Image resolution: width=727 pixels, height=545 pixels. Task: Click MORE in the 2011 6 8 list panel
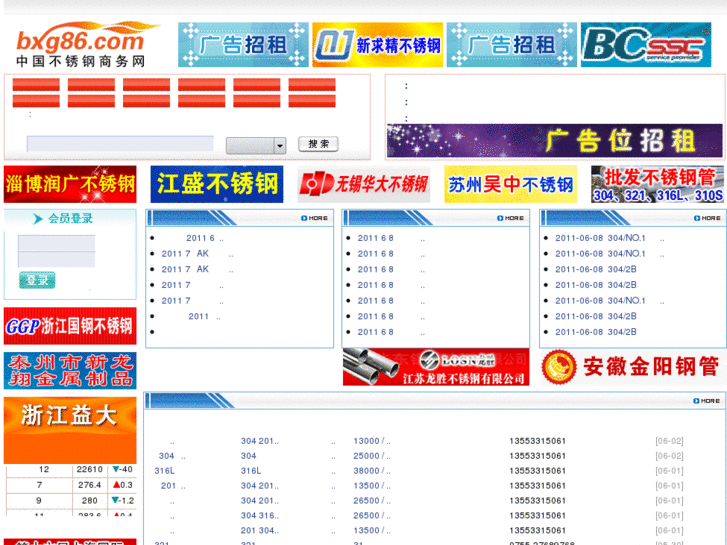[510, 218]
